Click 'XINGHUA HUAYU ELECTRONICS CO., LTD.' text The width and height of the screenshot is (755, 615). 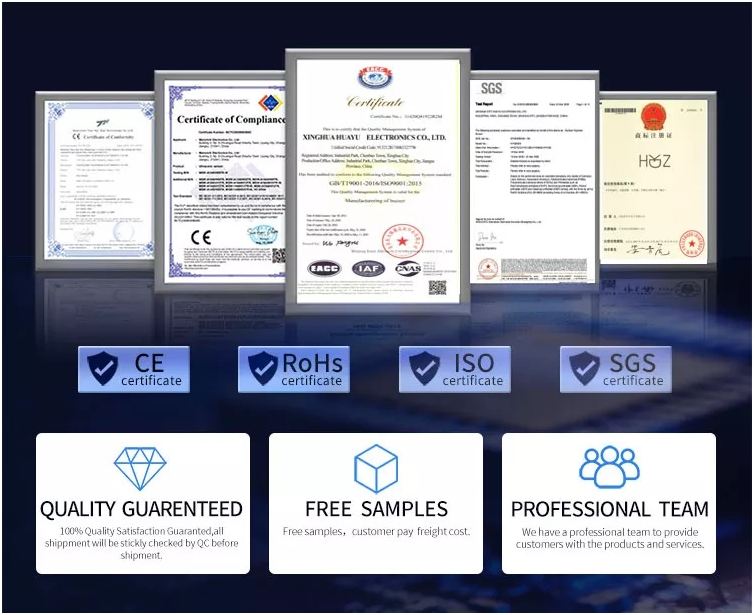click(x=374, y=138)
